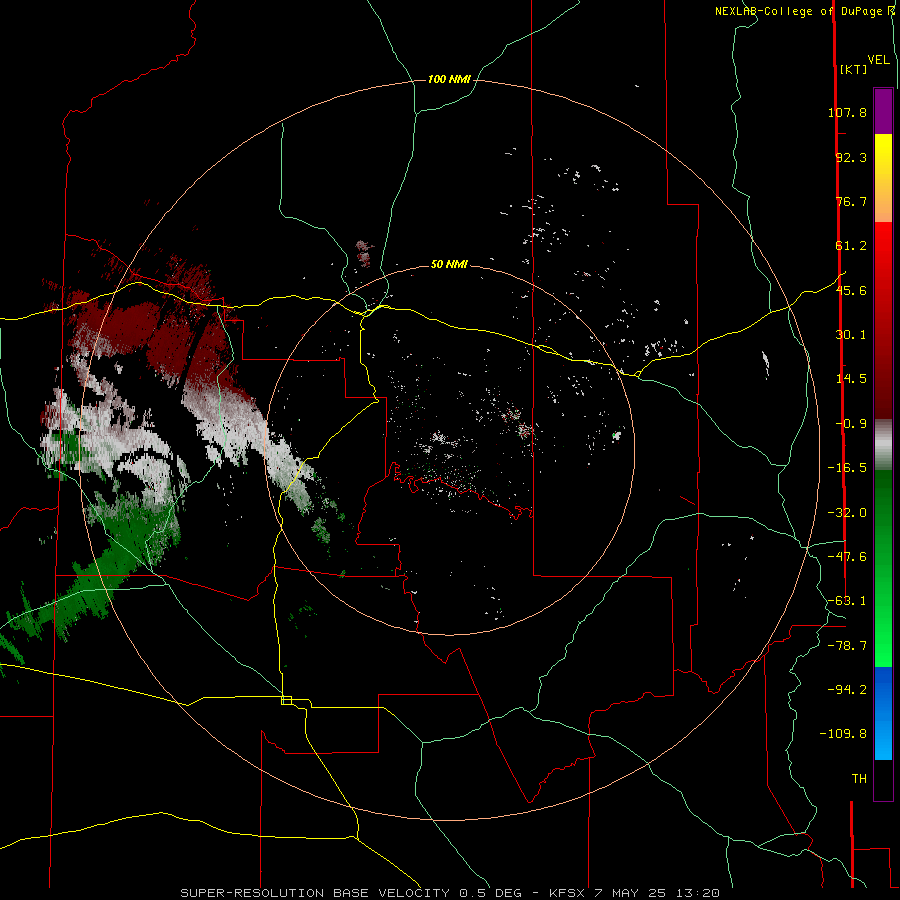Click the TH label on the legend

pos(859,778)
